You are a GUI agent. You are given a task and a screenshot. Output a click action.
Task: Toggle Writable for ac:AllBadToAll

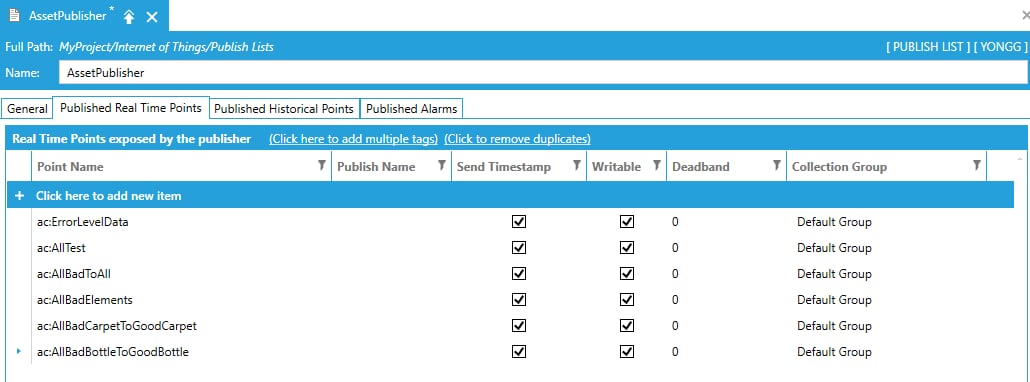pos(627,274)
